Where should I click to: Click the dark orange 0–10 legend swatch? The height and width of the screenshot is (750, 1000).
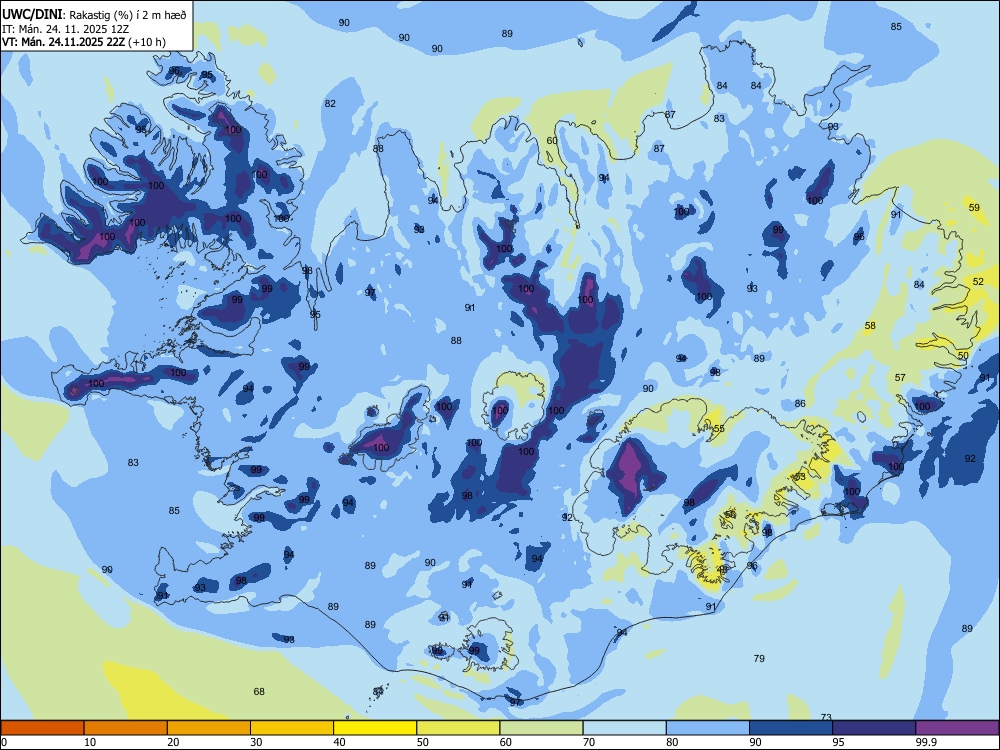(42, 728)
